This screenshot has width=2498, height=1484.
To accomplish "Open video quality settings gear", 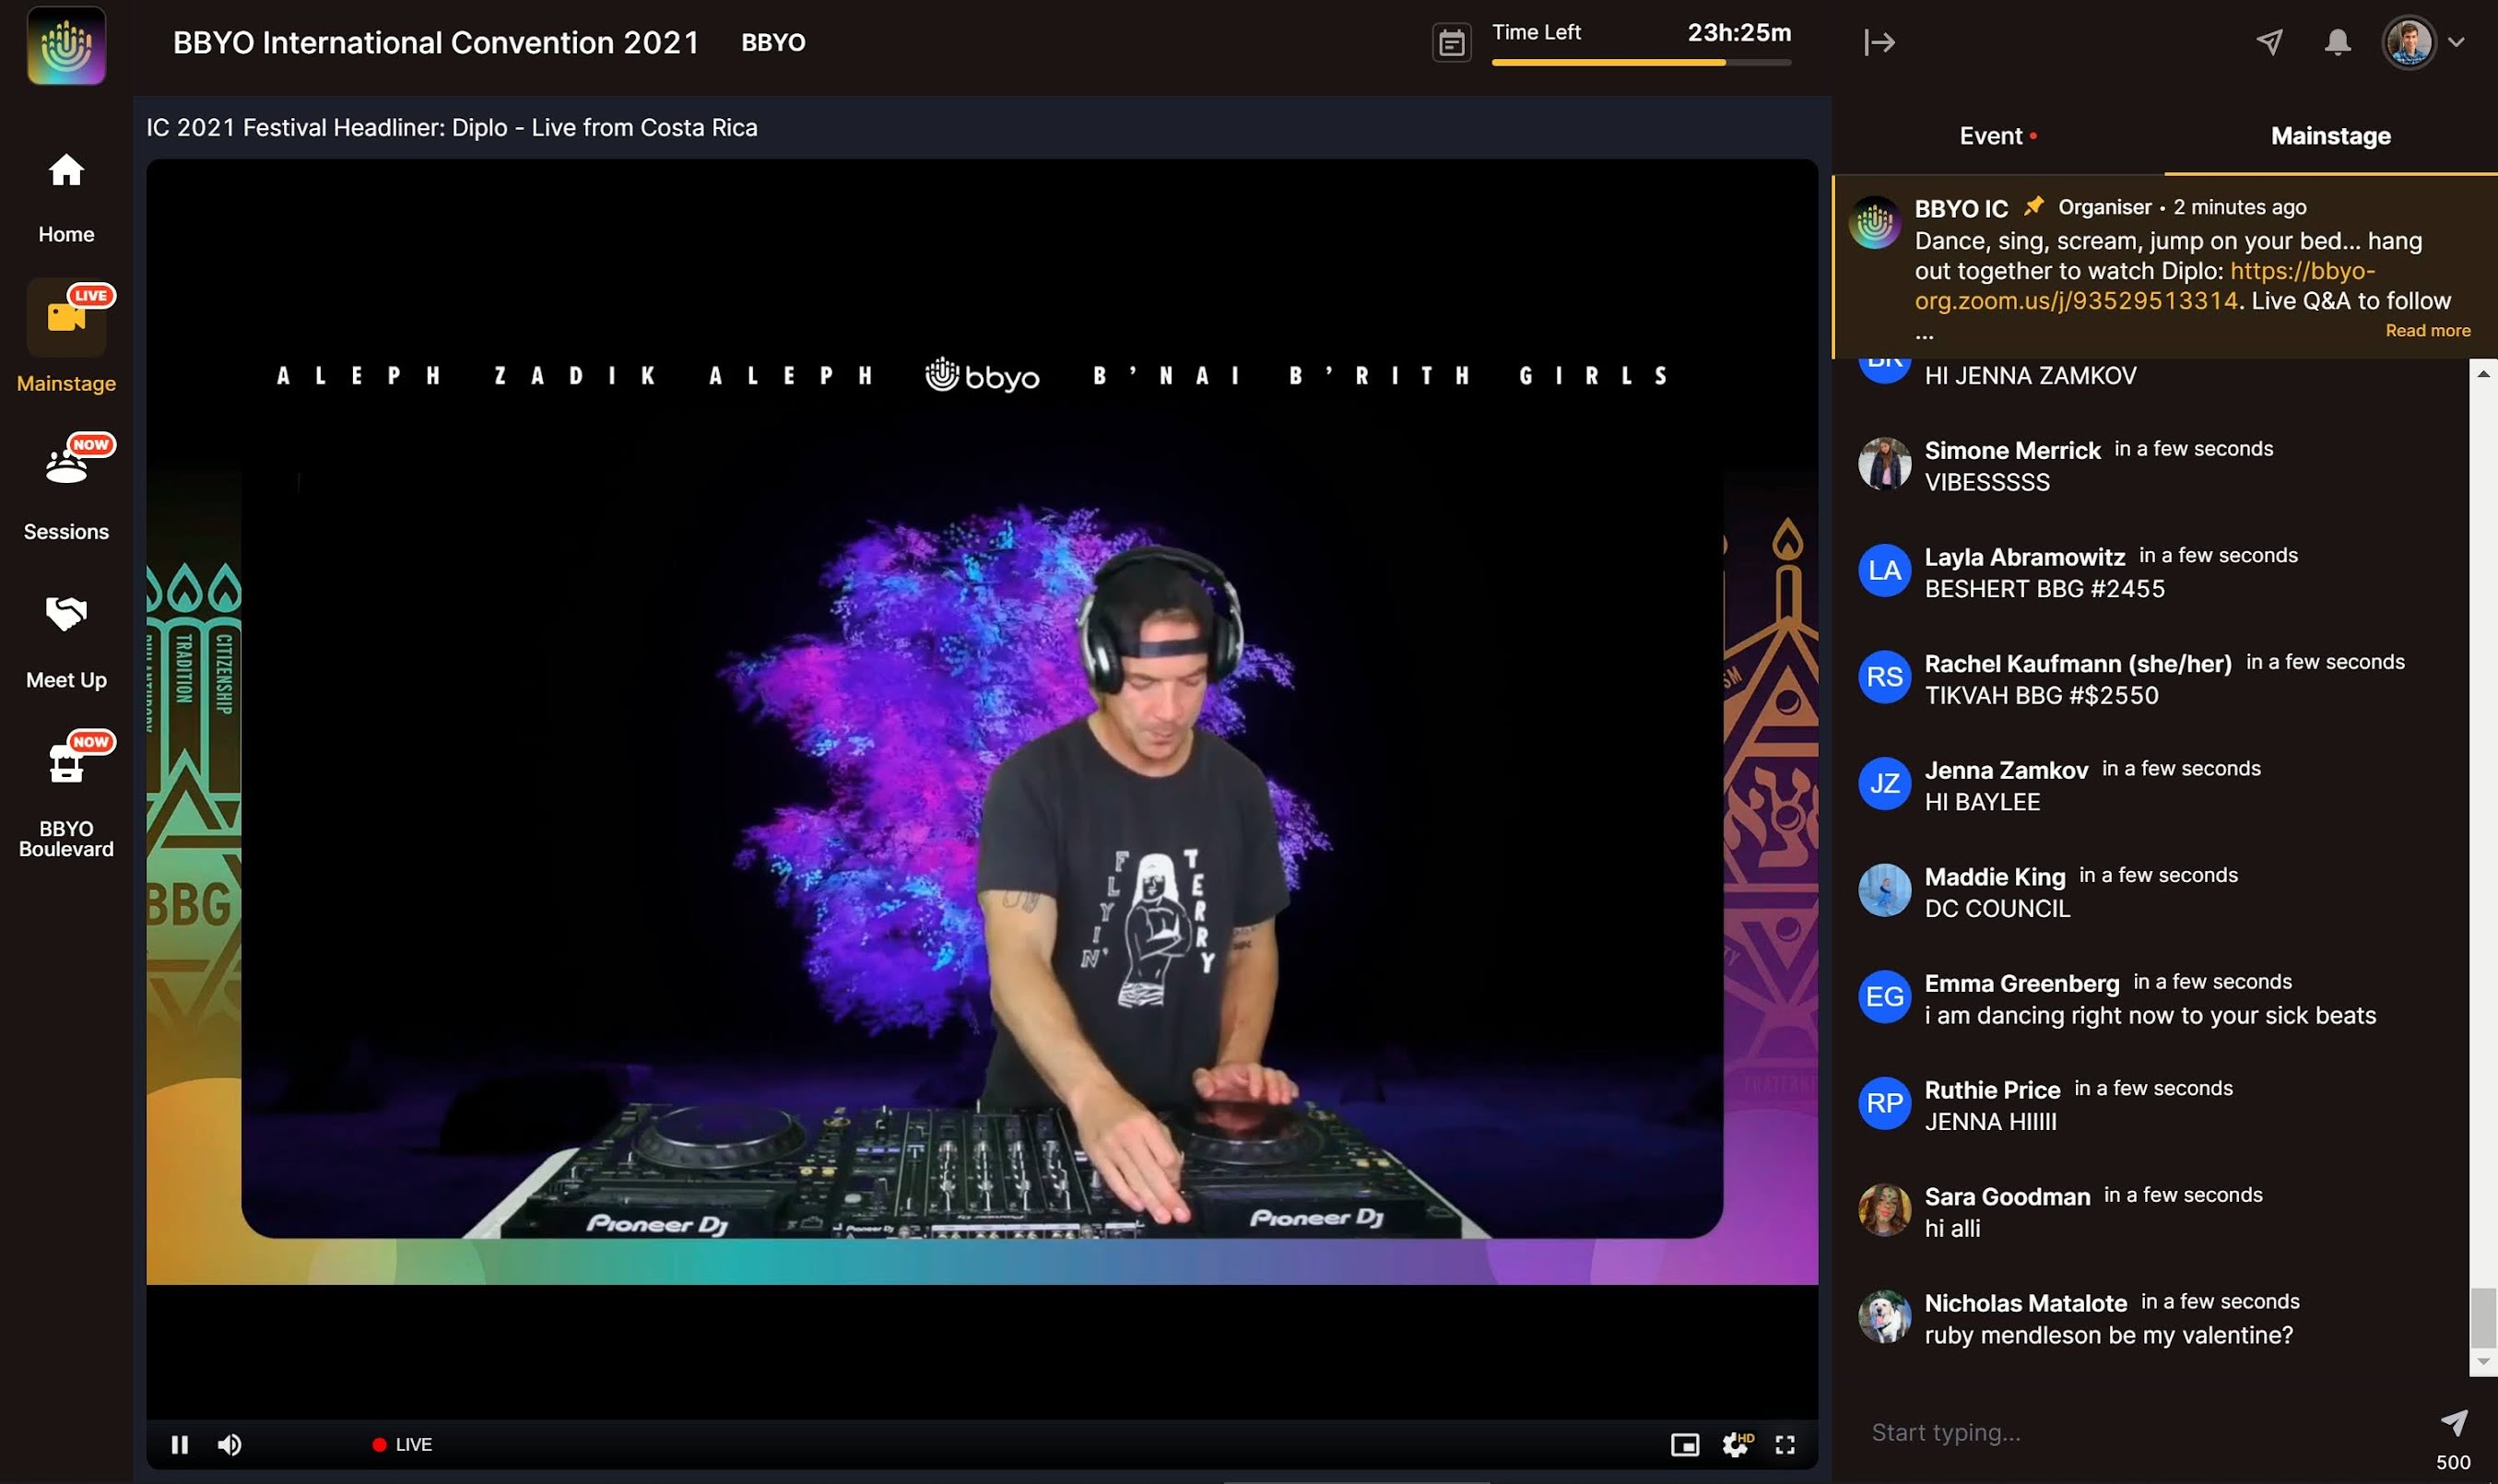I will [x=1737, y=1444].
